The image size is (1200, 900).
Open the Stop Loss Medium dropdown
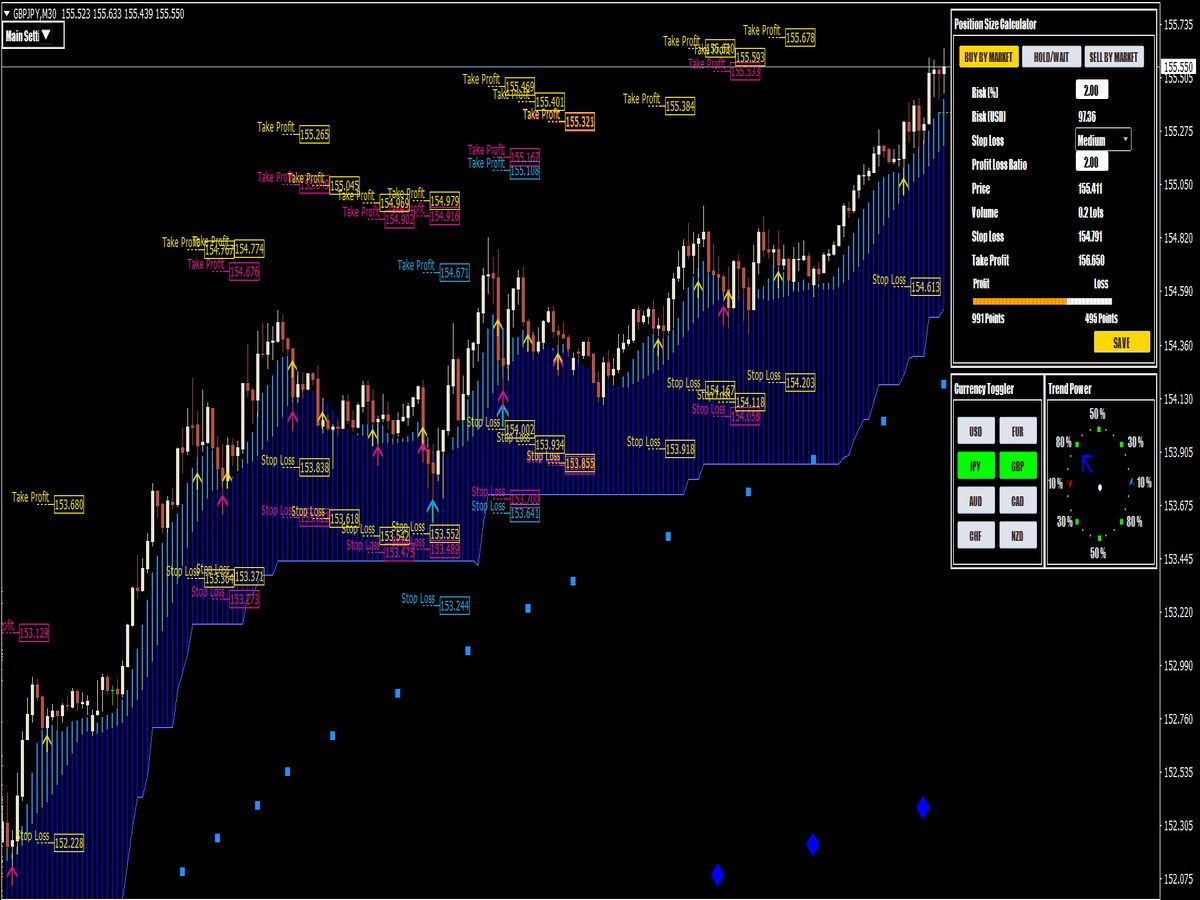[x=1102, y=140]
